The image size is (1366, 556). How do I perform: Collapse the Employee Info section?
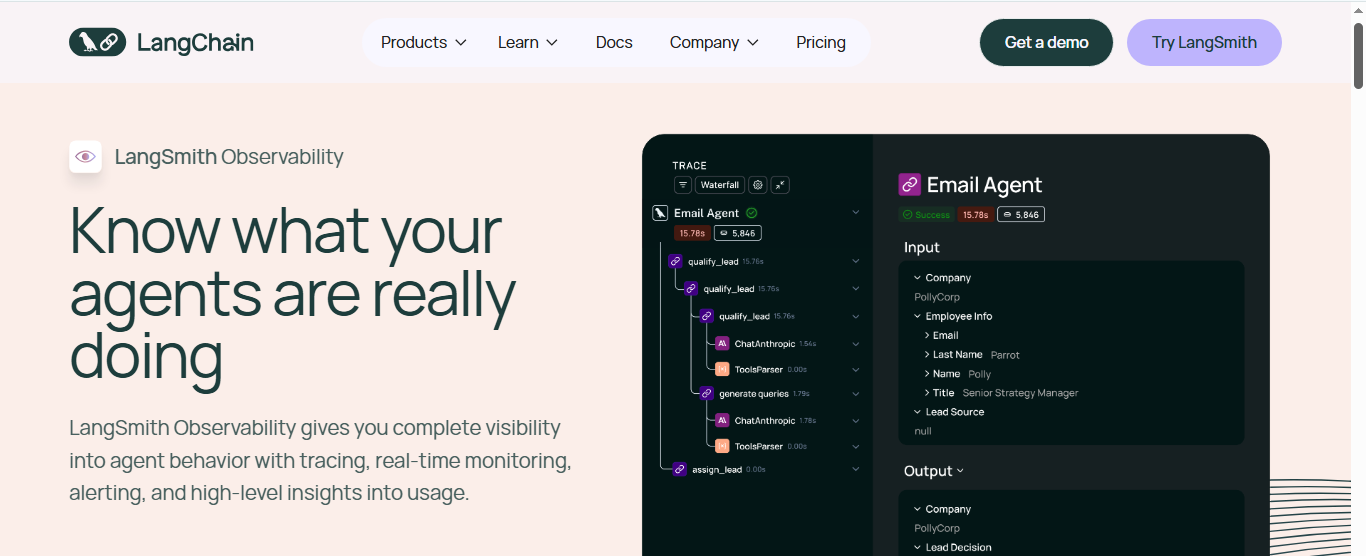(918, 317)
